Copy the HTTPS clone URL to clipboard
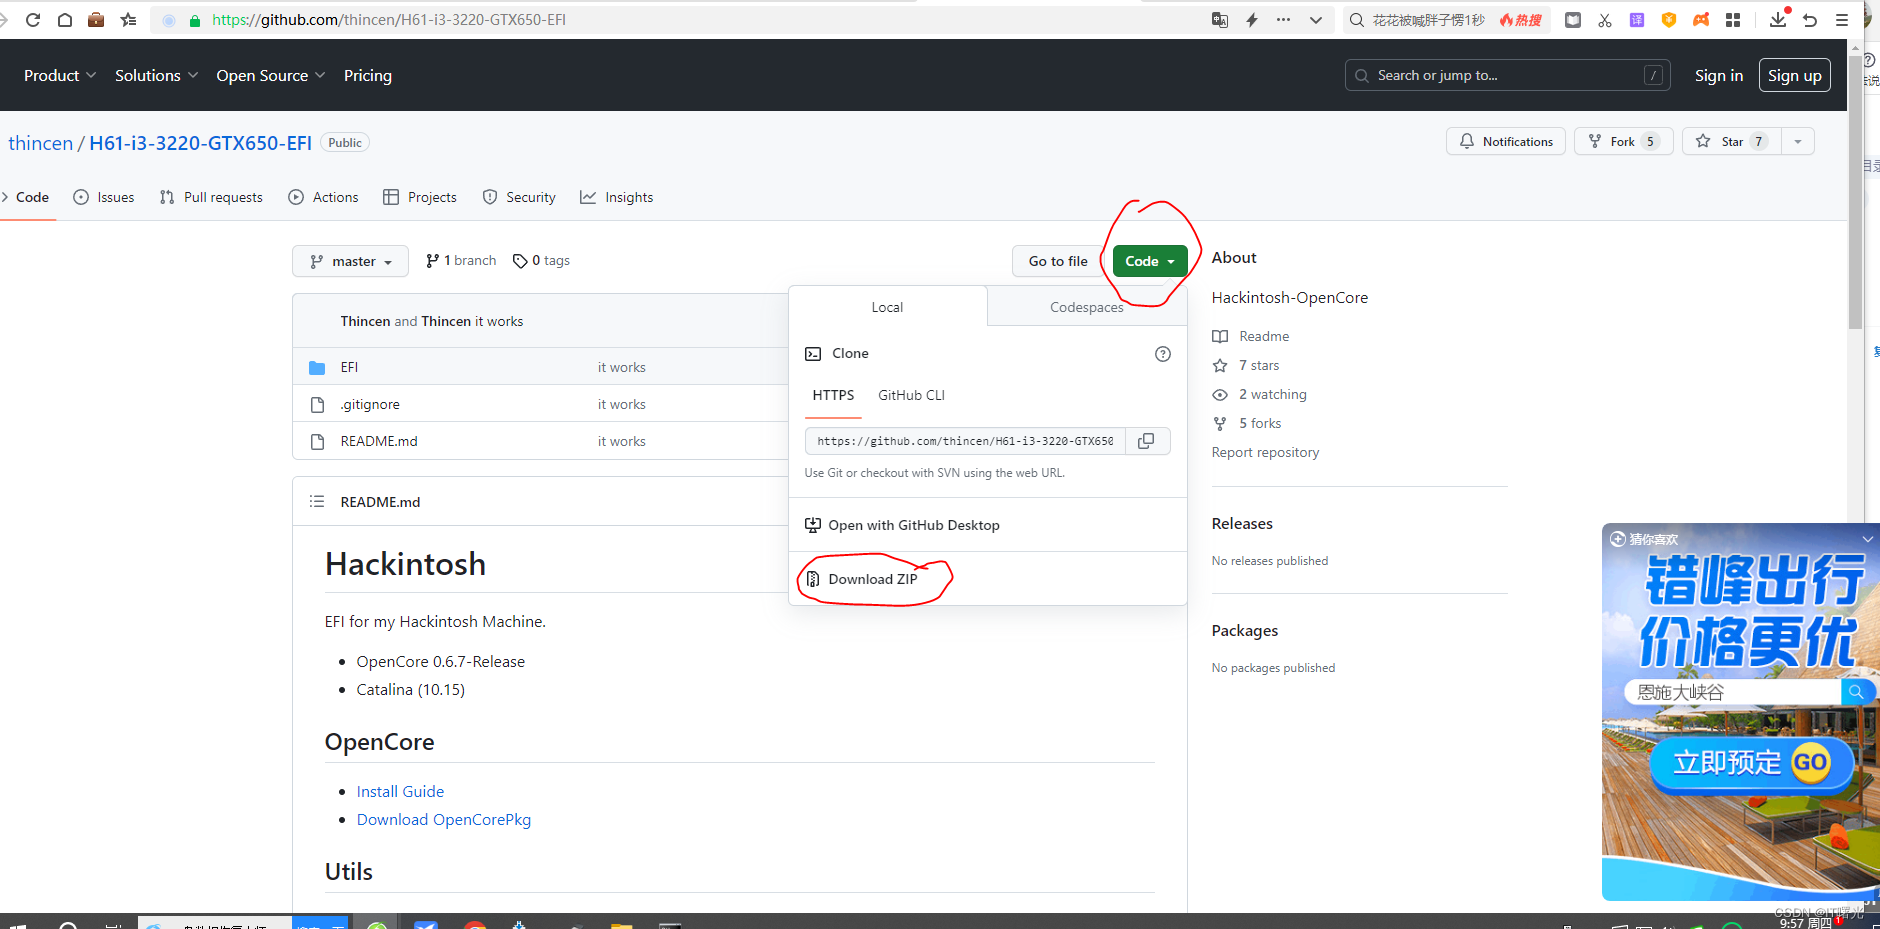Viewport: 1880px width, 929px height. coord(1147,441)
